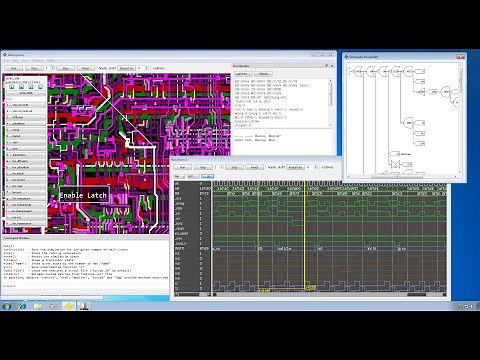480x360 pixels.
Task: Open first dropdown below Waveform toolbar
Action: [x=179, y=176]
